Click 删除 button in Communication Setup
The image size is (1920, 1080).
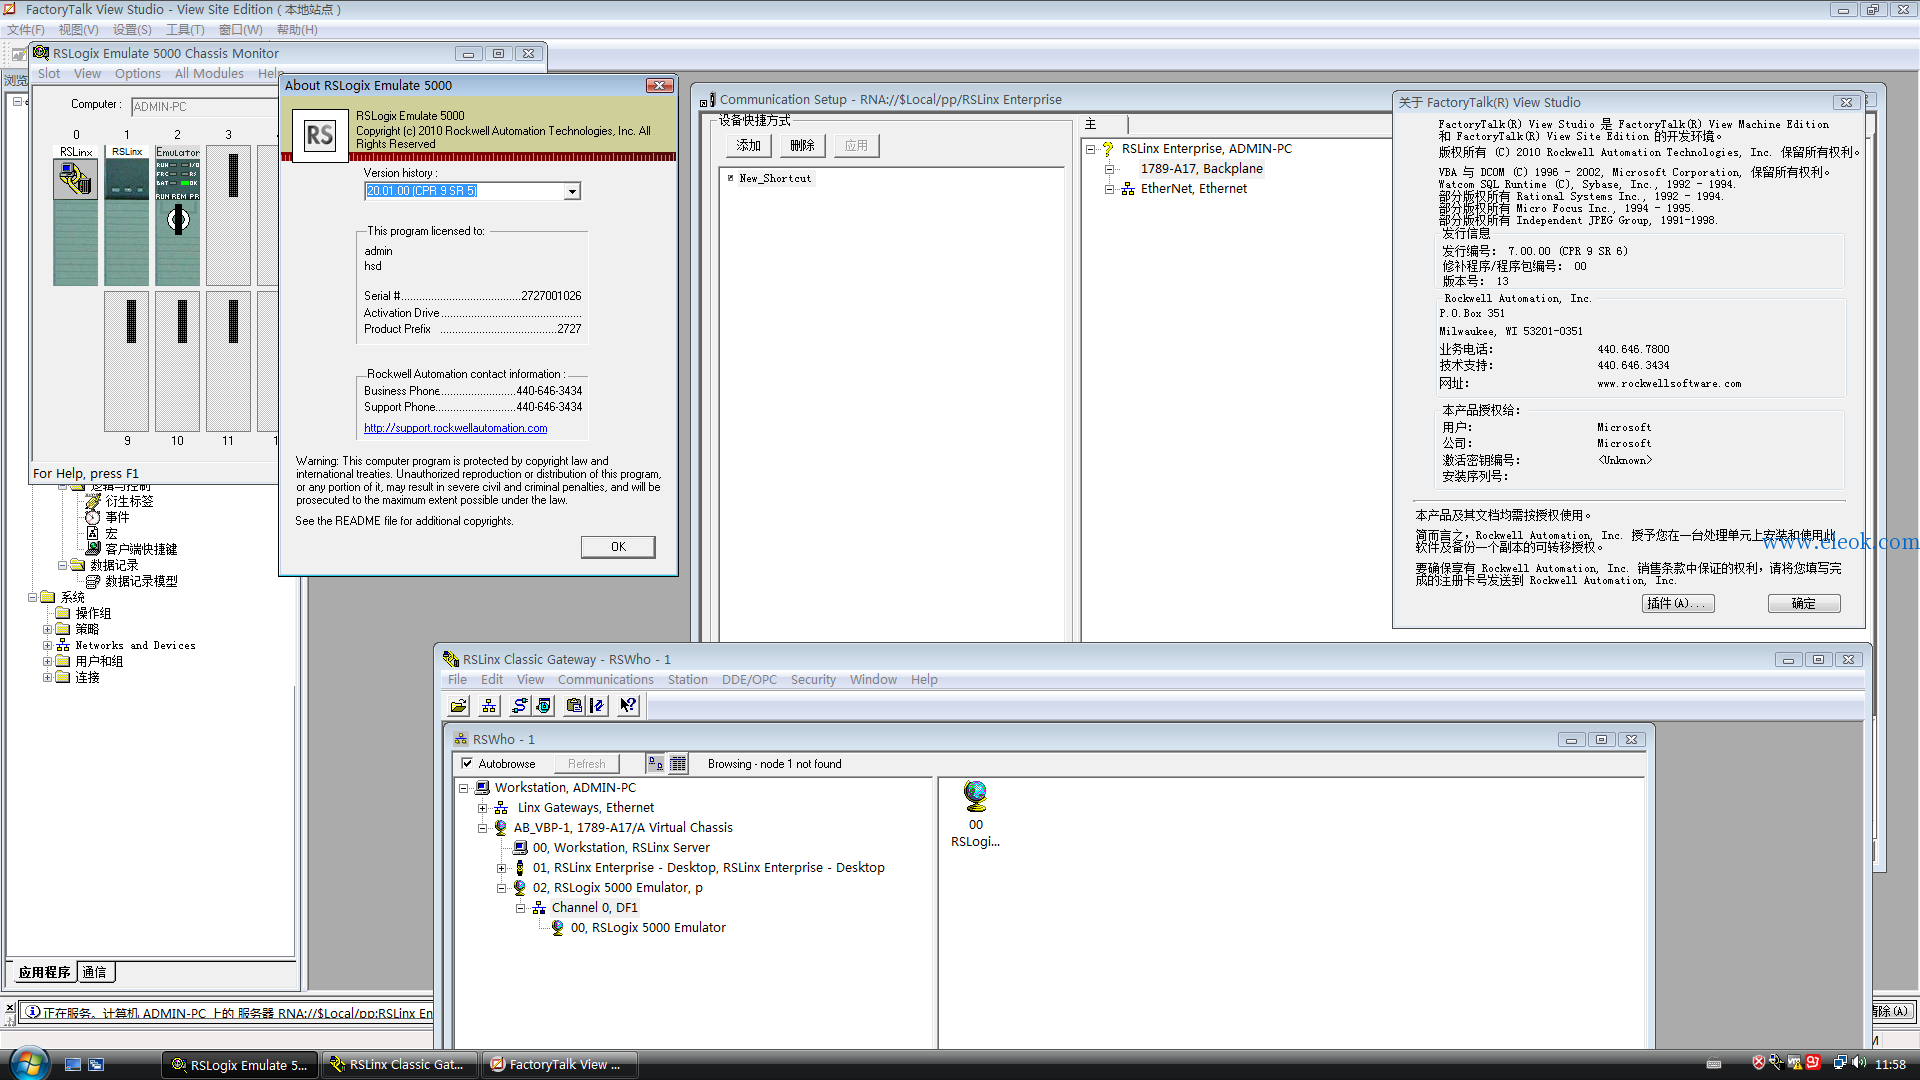click(x=802, y=146)
